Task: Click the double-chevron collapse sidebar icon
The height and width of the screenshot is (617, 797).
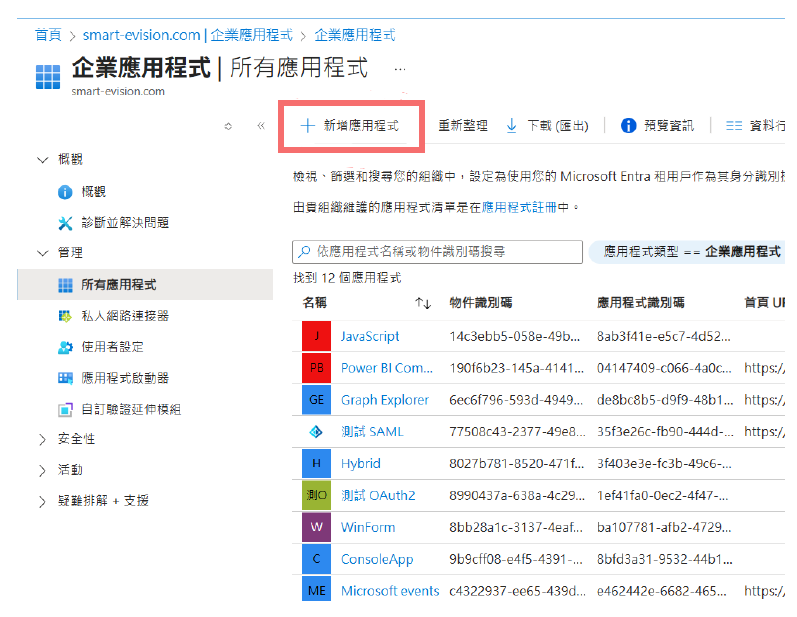Action: click(261, 126)
